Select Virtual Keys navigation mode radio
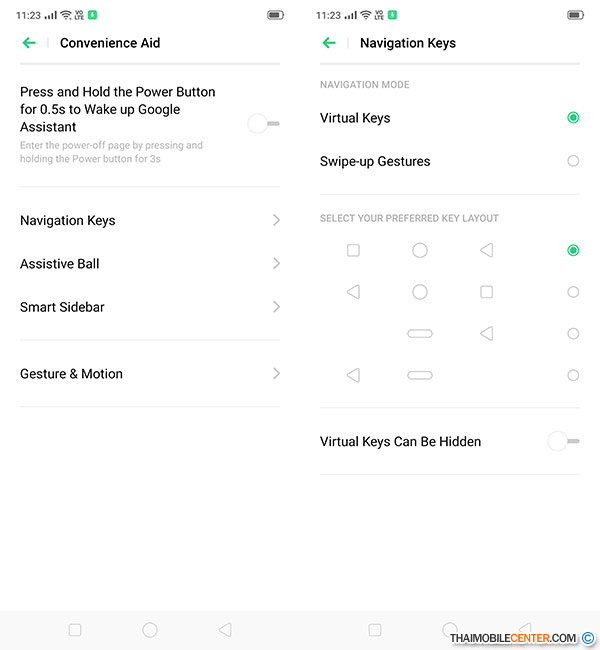The width and height of the screenshot is (600, 650). tap(573, 118)
